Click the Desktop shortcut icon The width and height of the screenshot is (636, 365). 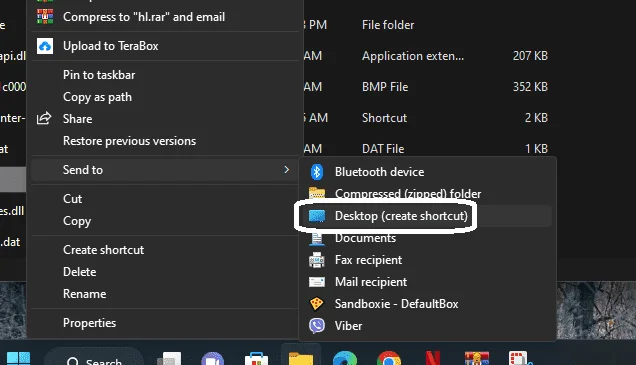(317, 216)
